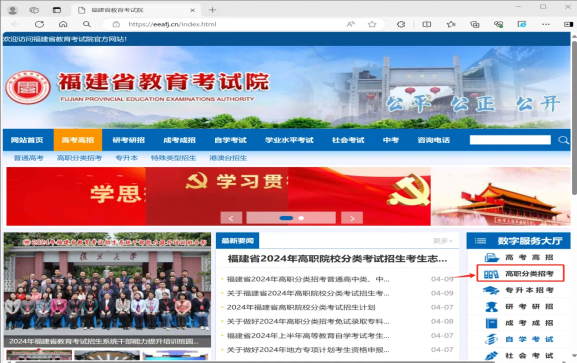Click the magnifier search icon on site navbar
Screen dimensions: 577x363
(563, 140)
